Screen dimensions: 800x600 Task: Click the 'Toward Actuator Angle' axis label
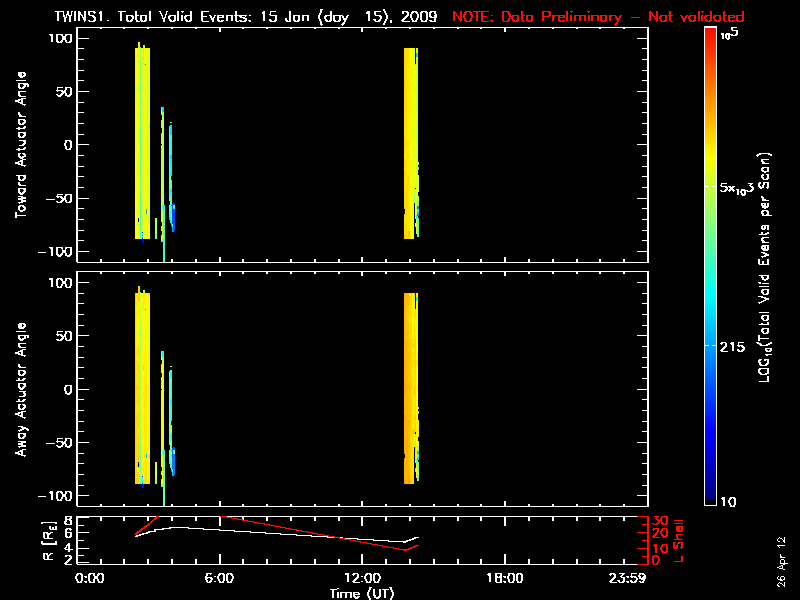click(21, 145)
